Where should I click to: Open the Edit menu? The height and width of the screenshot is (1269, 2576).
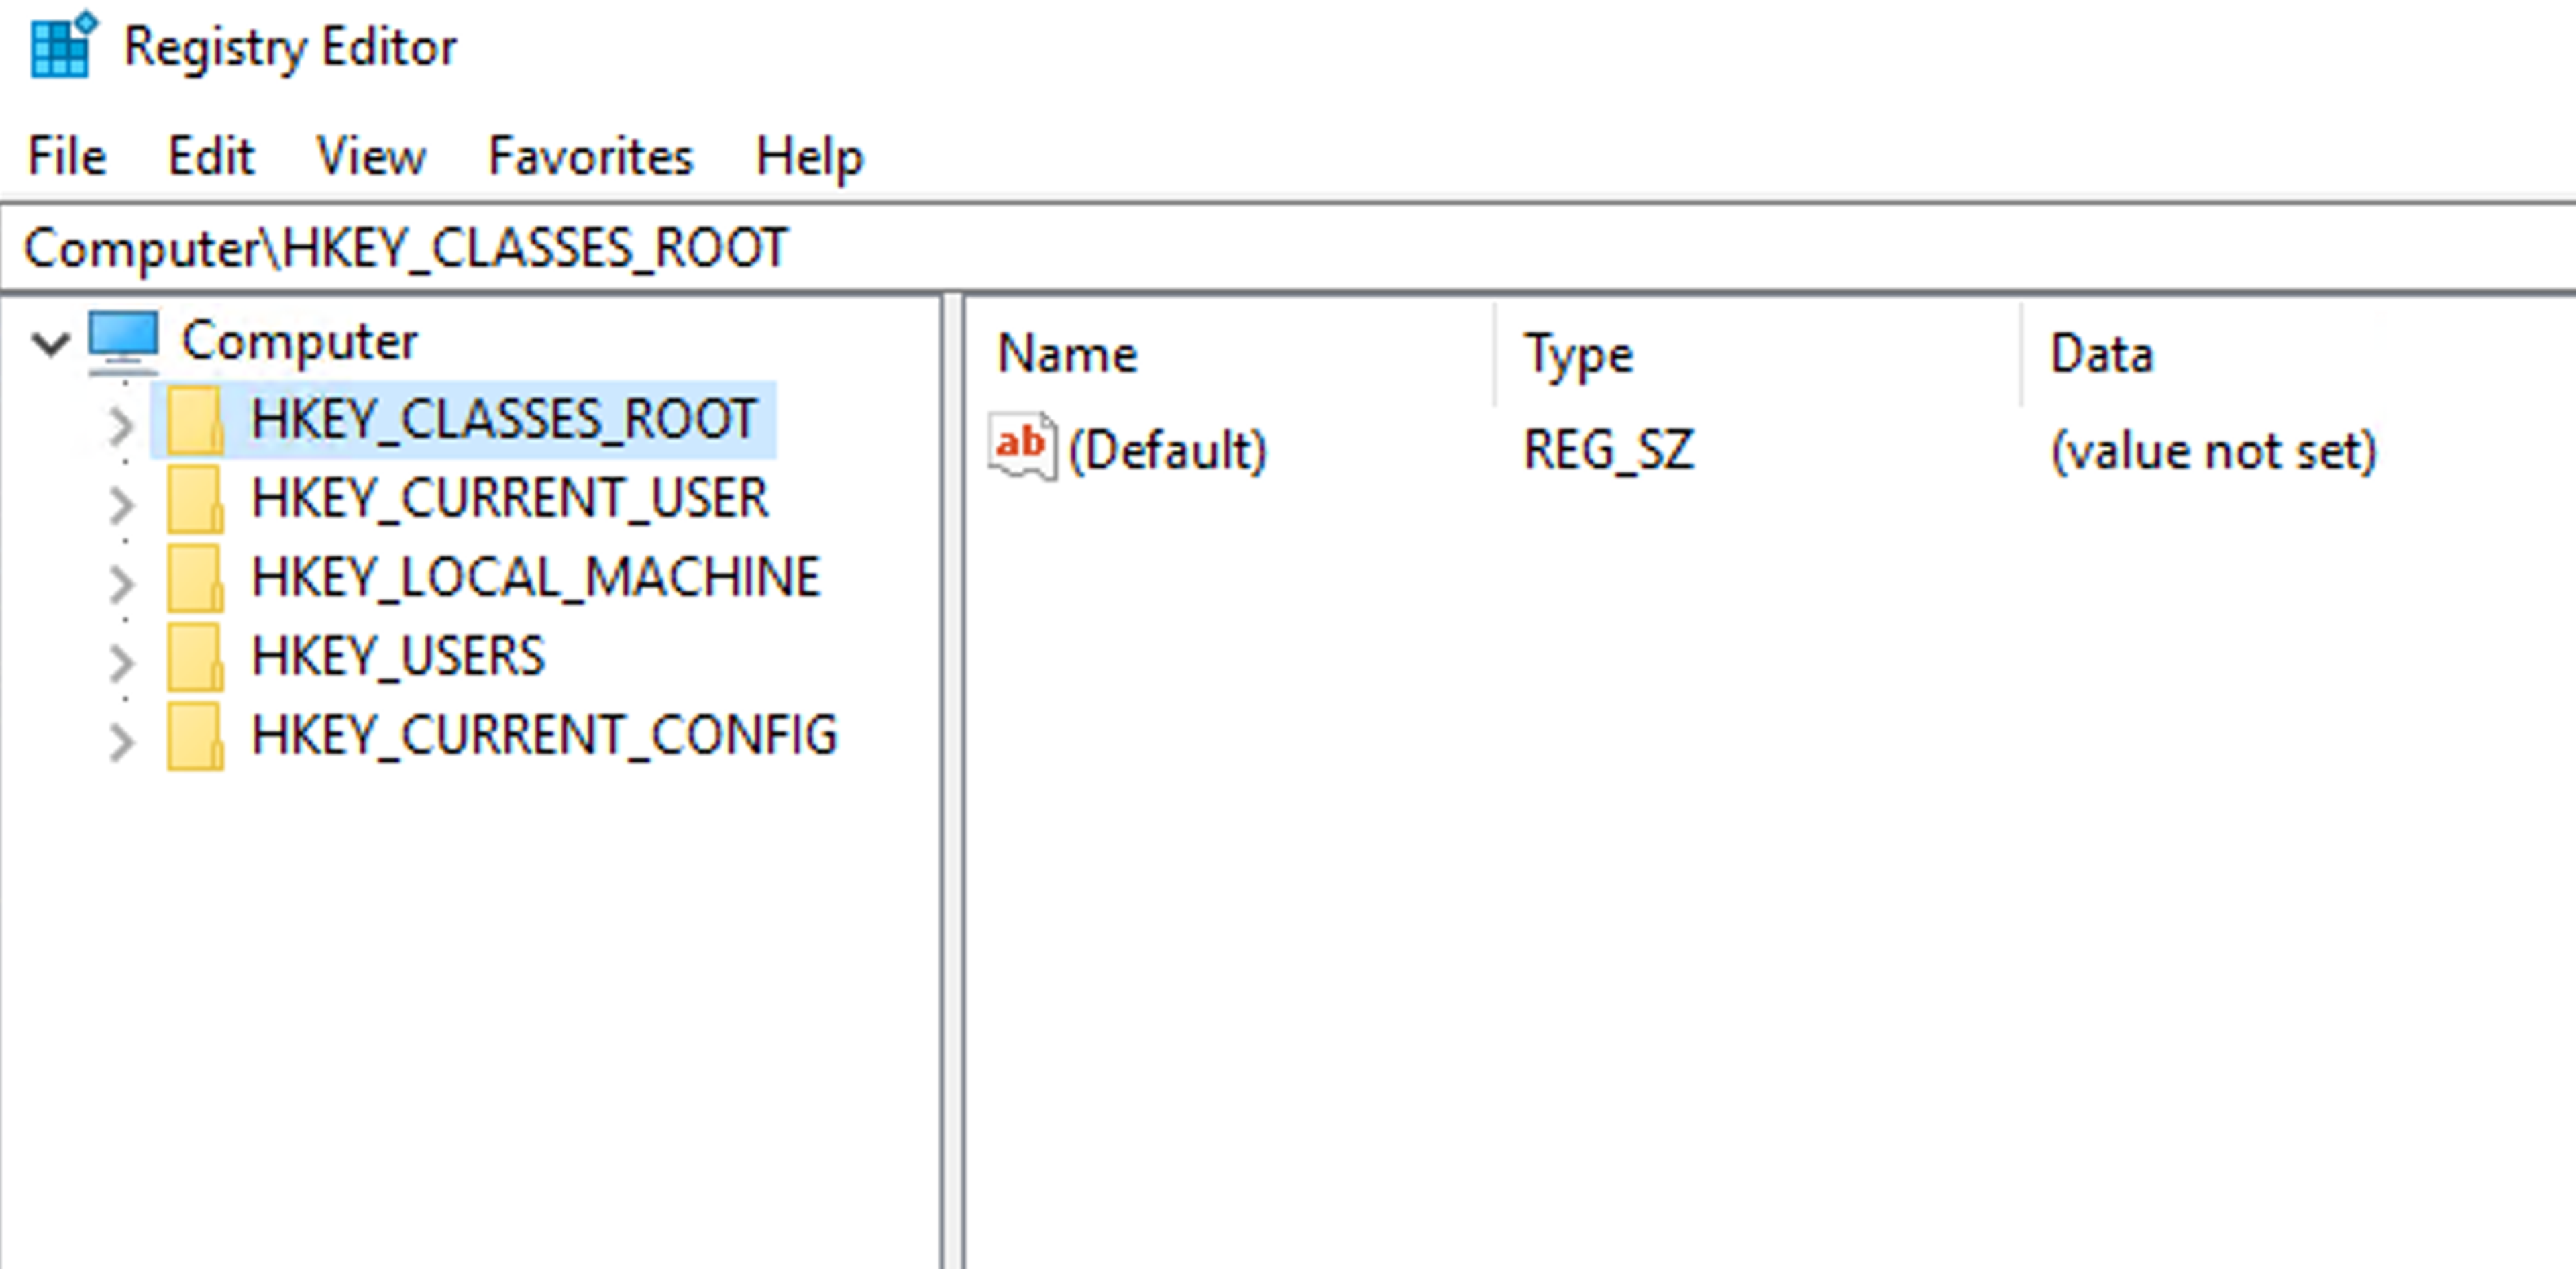(x=210, y=157)
